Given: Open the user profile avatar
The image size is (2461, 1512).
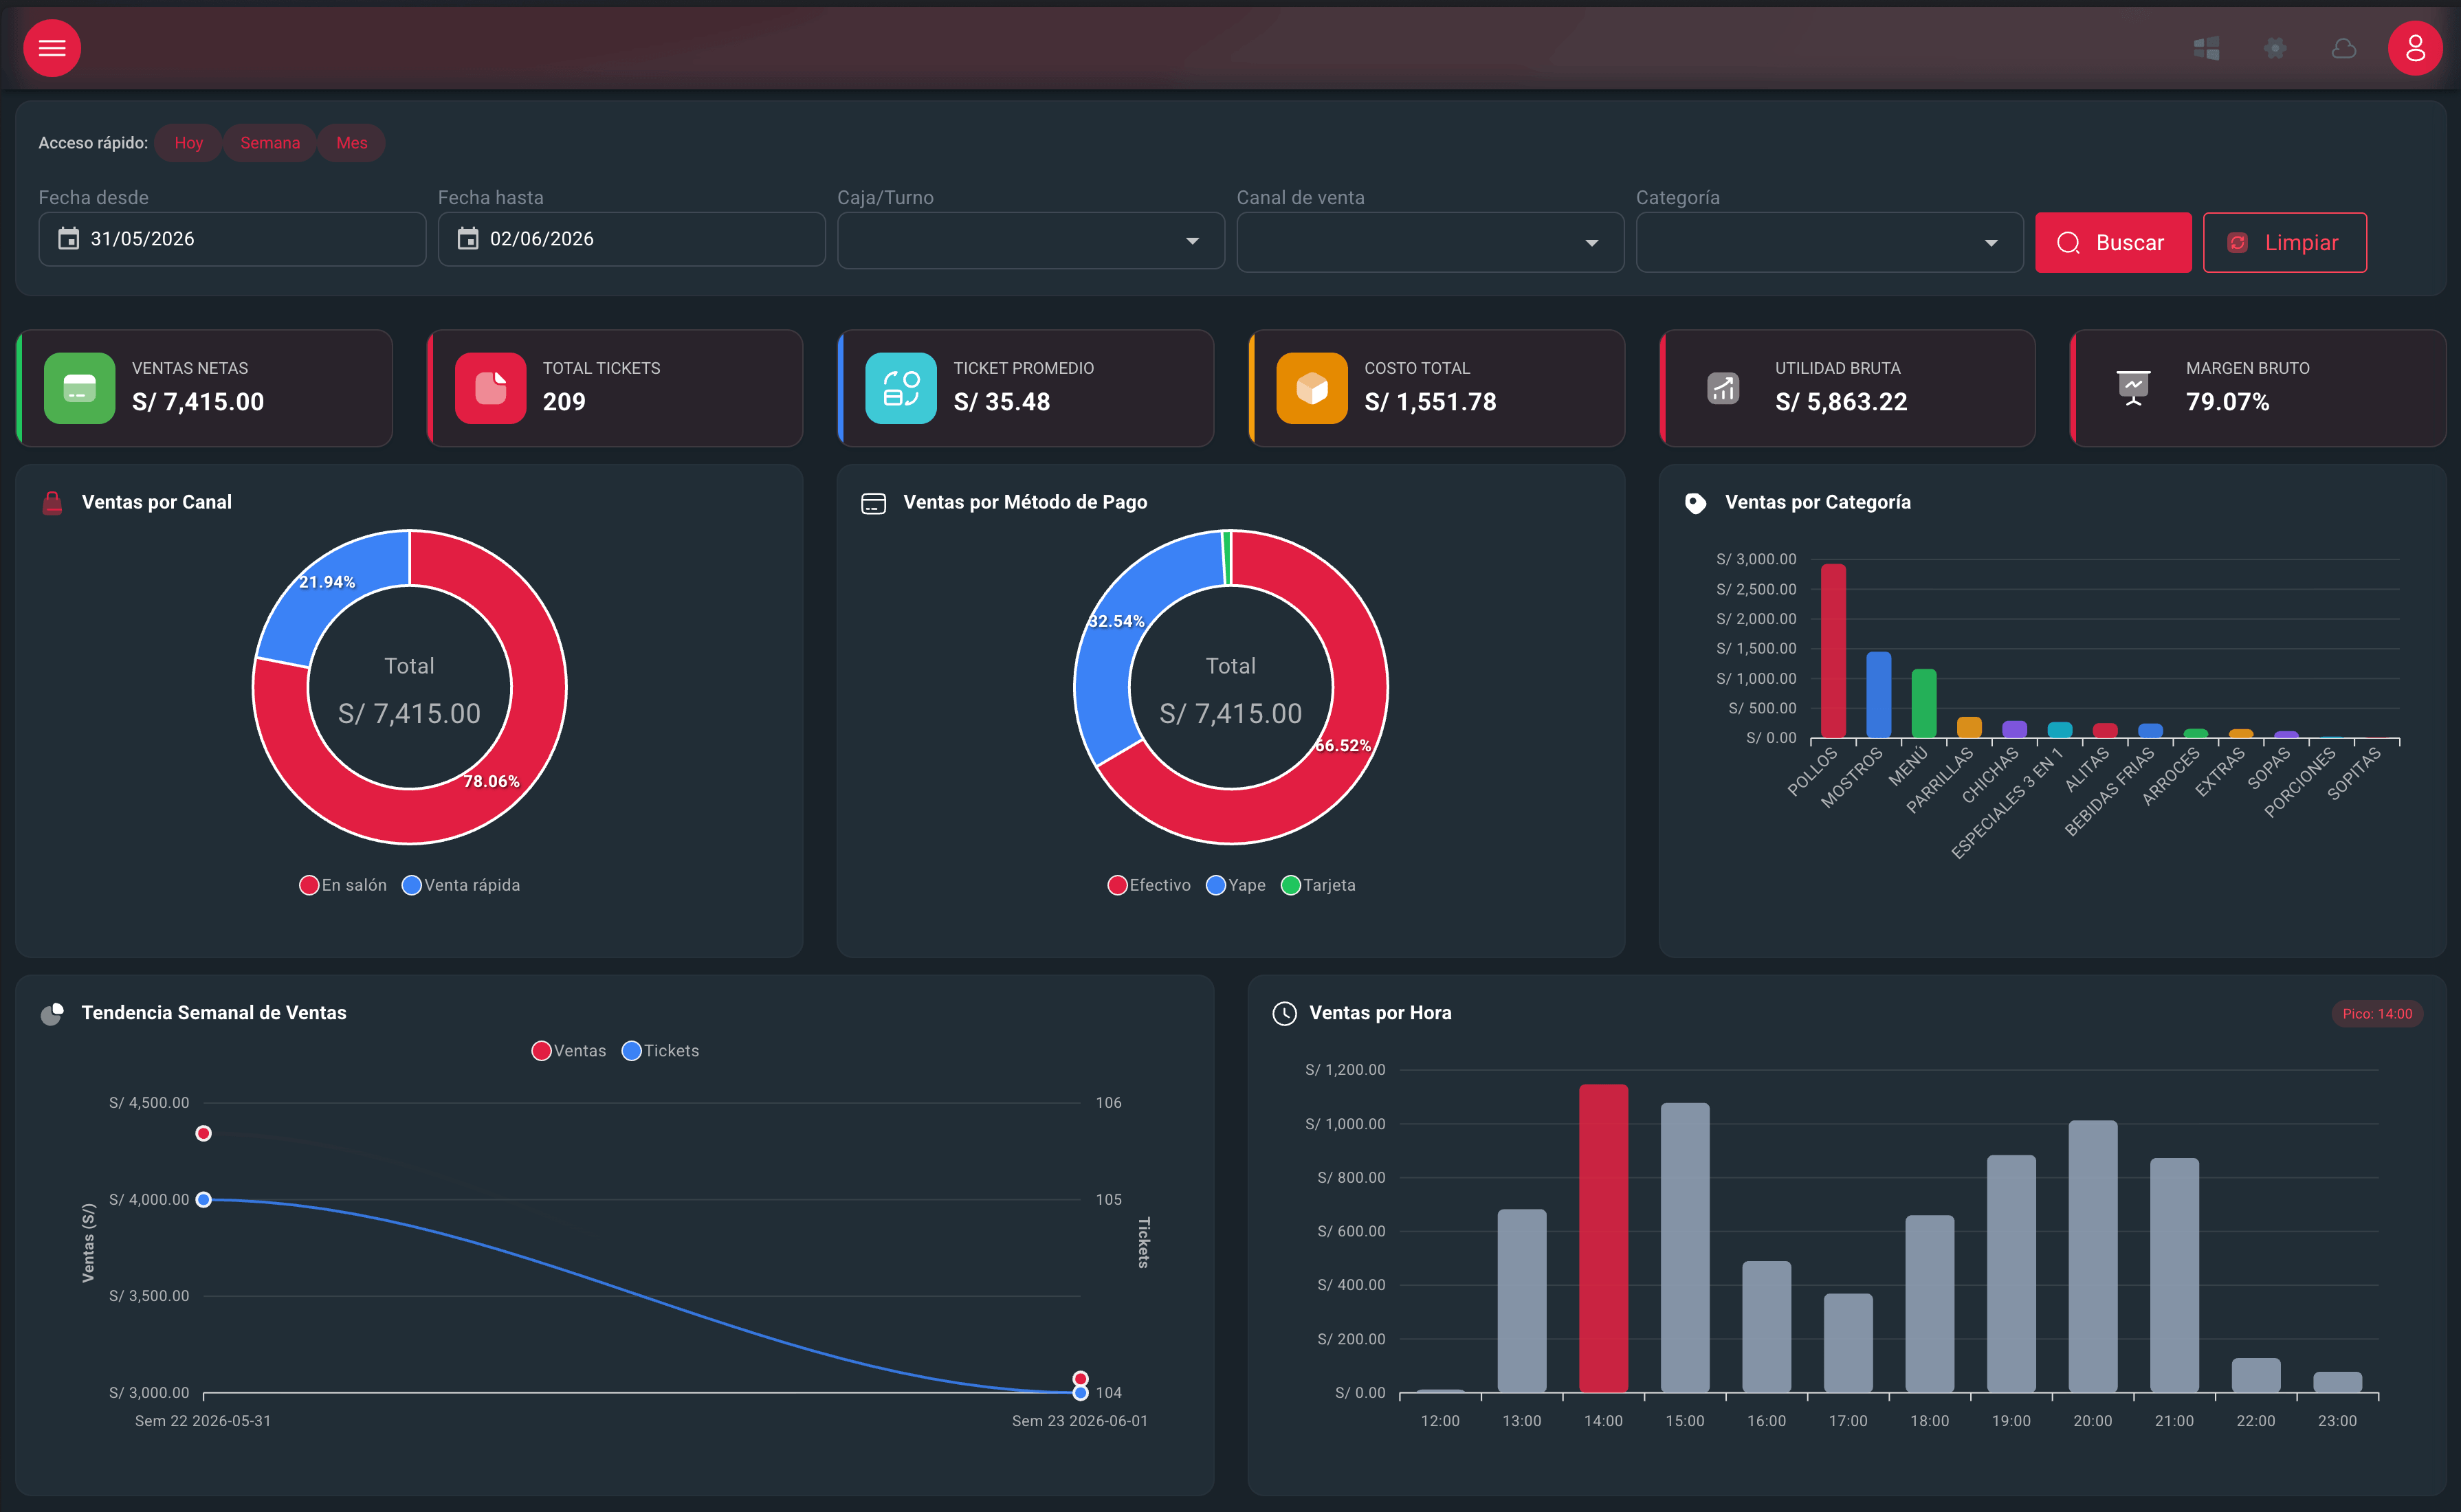Looking at the screenshot, I should [x=2415, y=48].
